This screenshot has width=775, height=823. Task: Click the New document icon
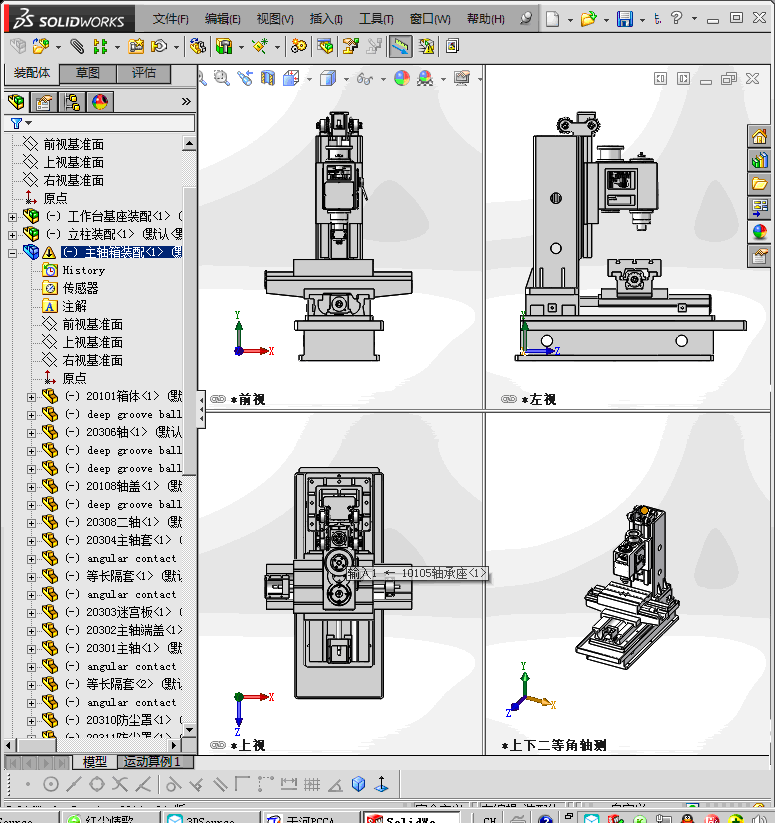(552, 19)
